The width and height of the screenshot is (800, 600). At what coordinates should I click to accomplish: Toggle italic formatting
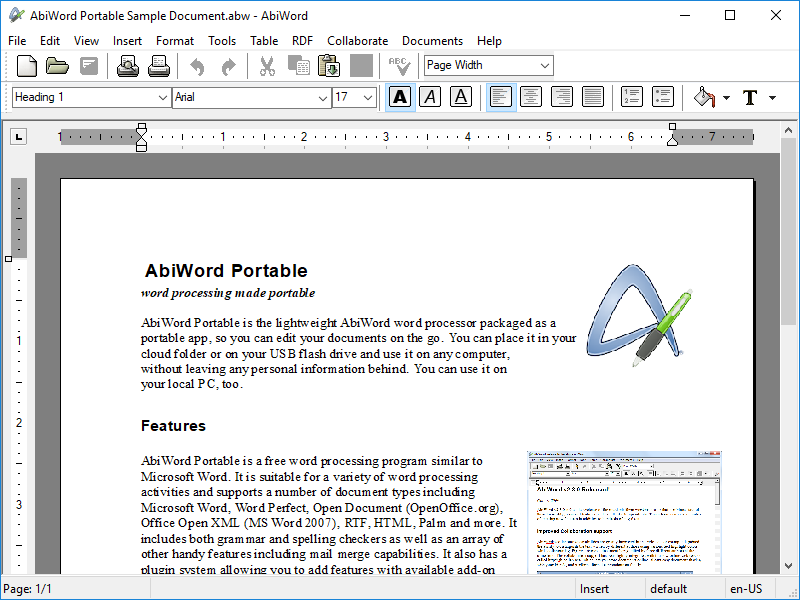point(430,97)
